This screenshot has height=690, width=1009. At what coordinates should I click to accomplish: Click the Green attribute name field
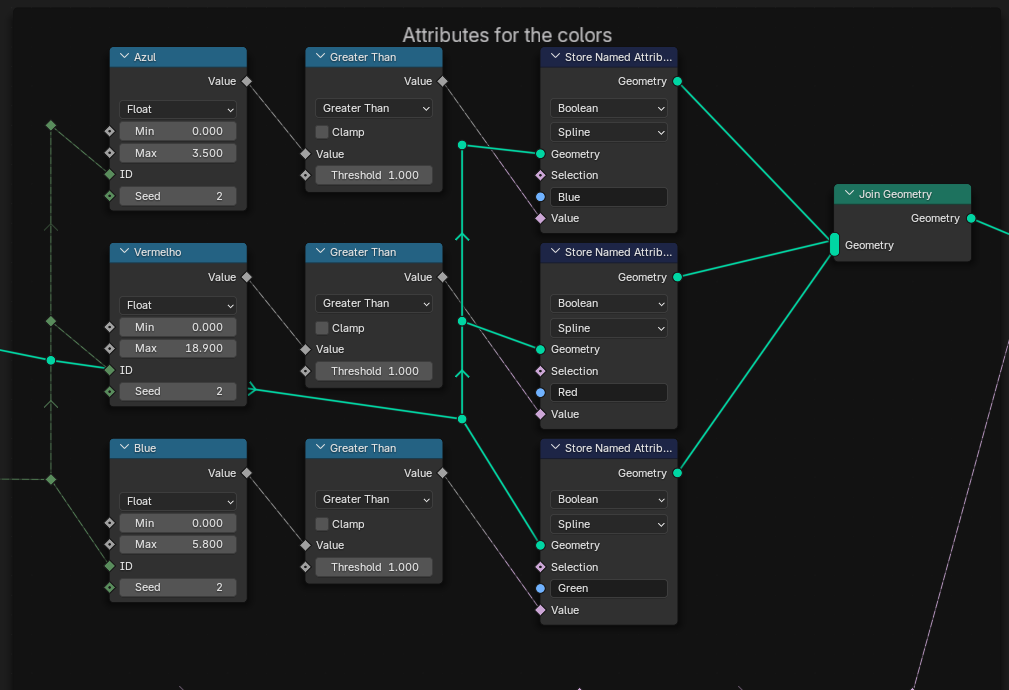click(x=609, y=588)
